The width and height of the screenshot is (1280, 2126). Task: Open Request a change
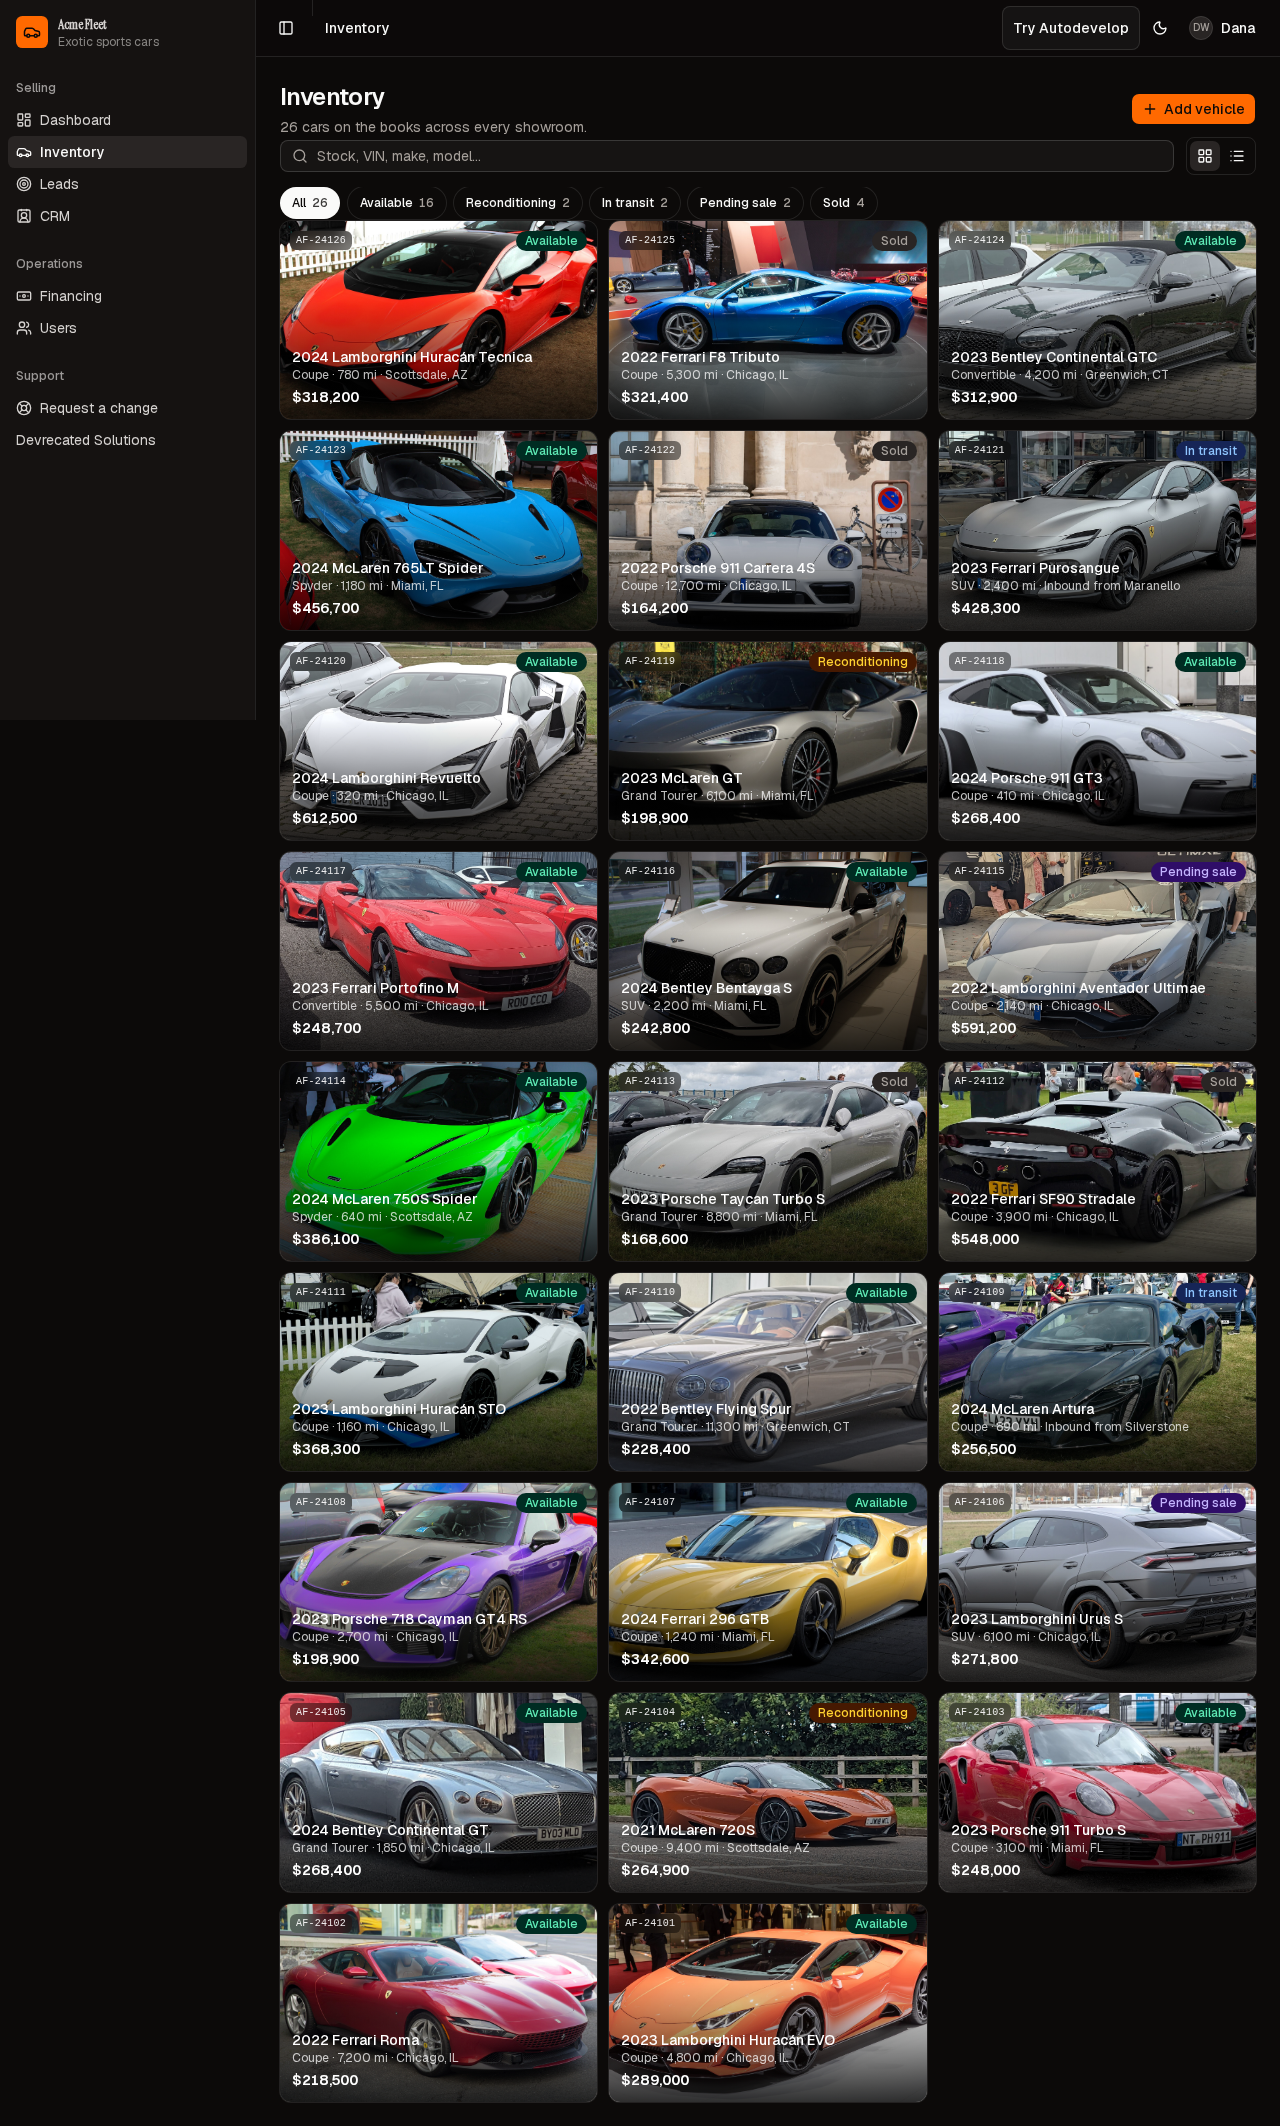point(127,408)
